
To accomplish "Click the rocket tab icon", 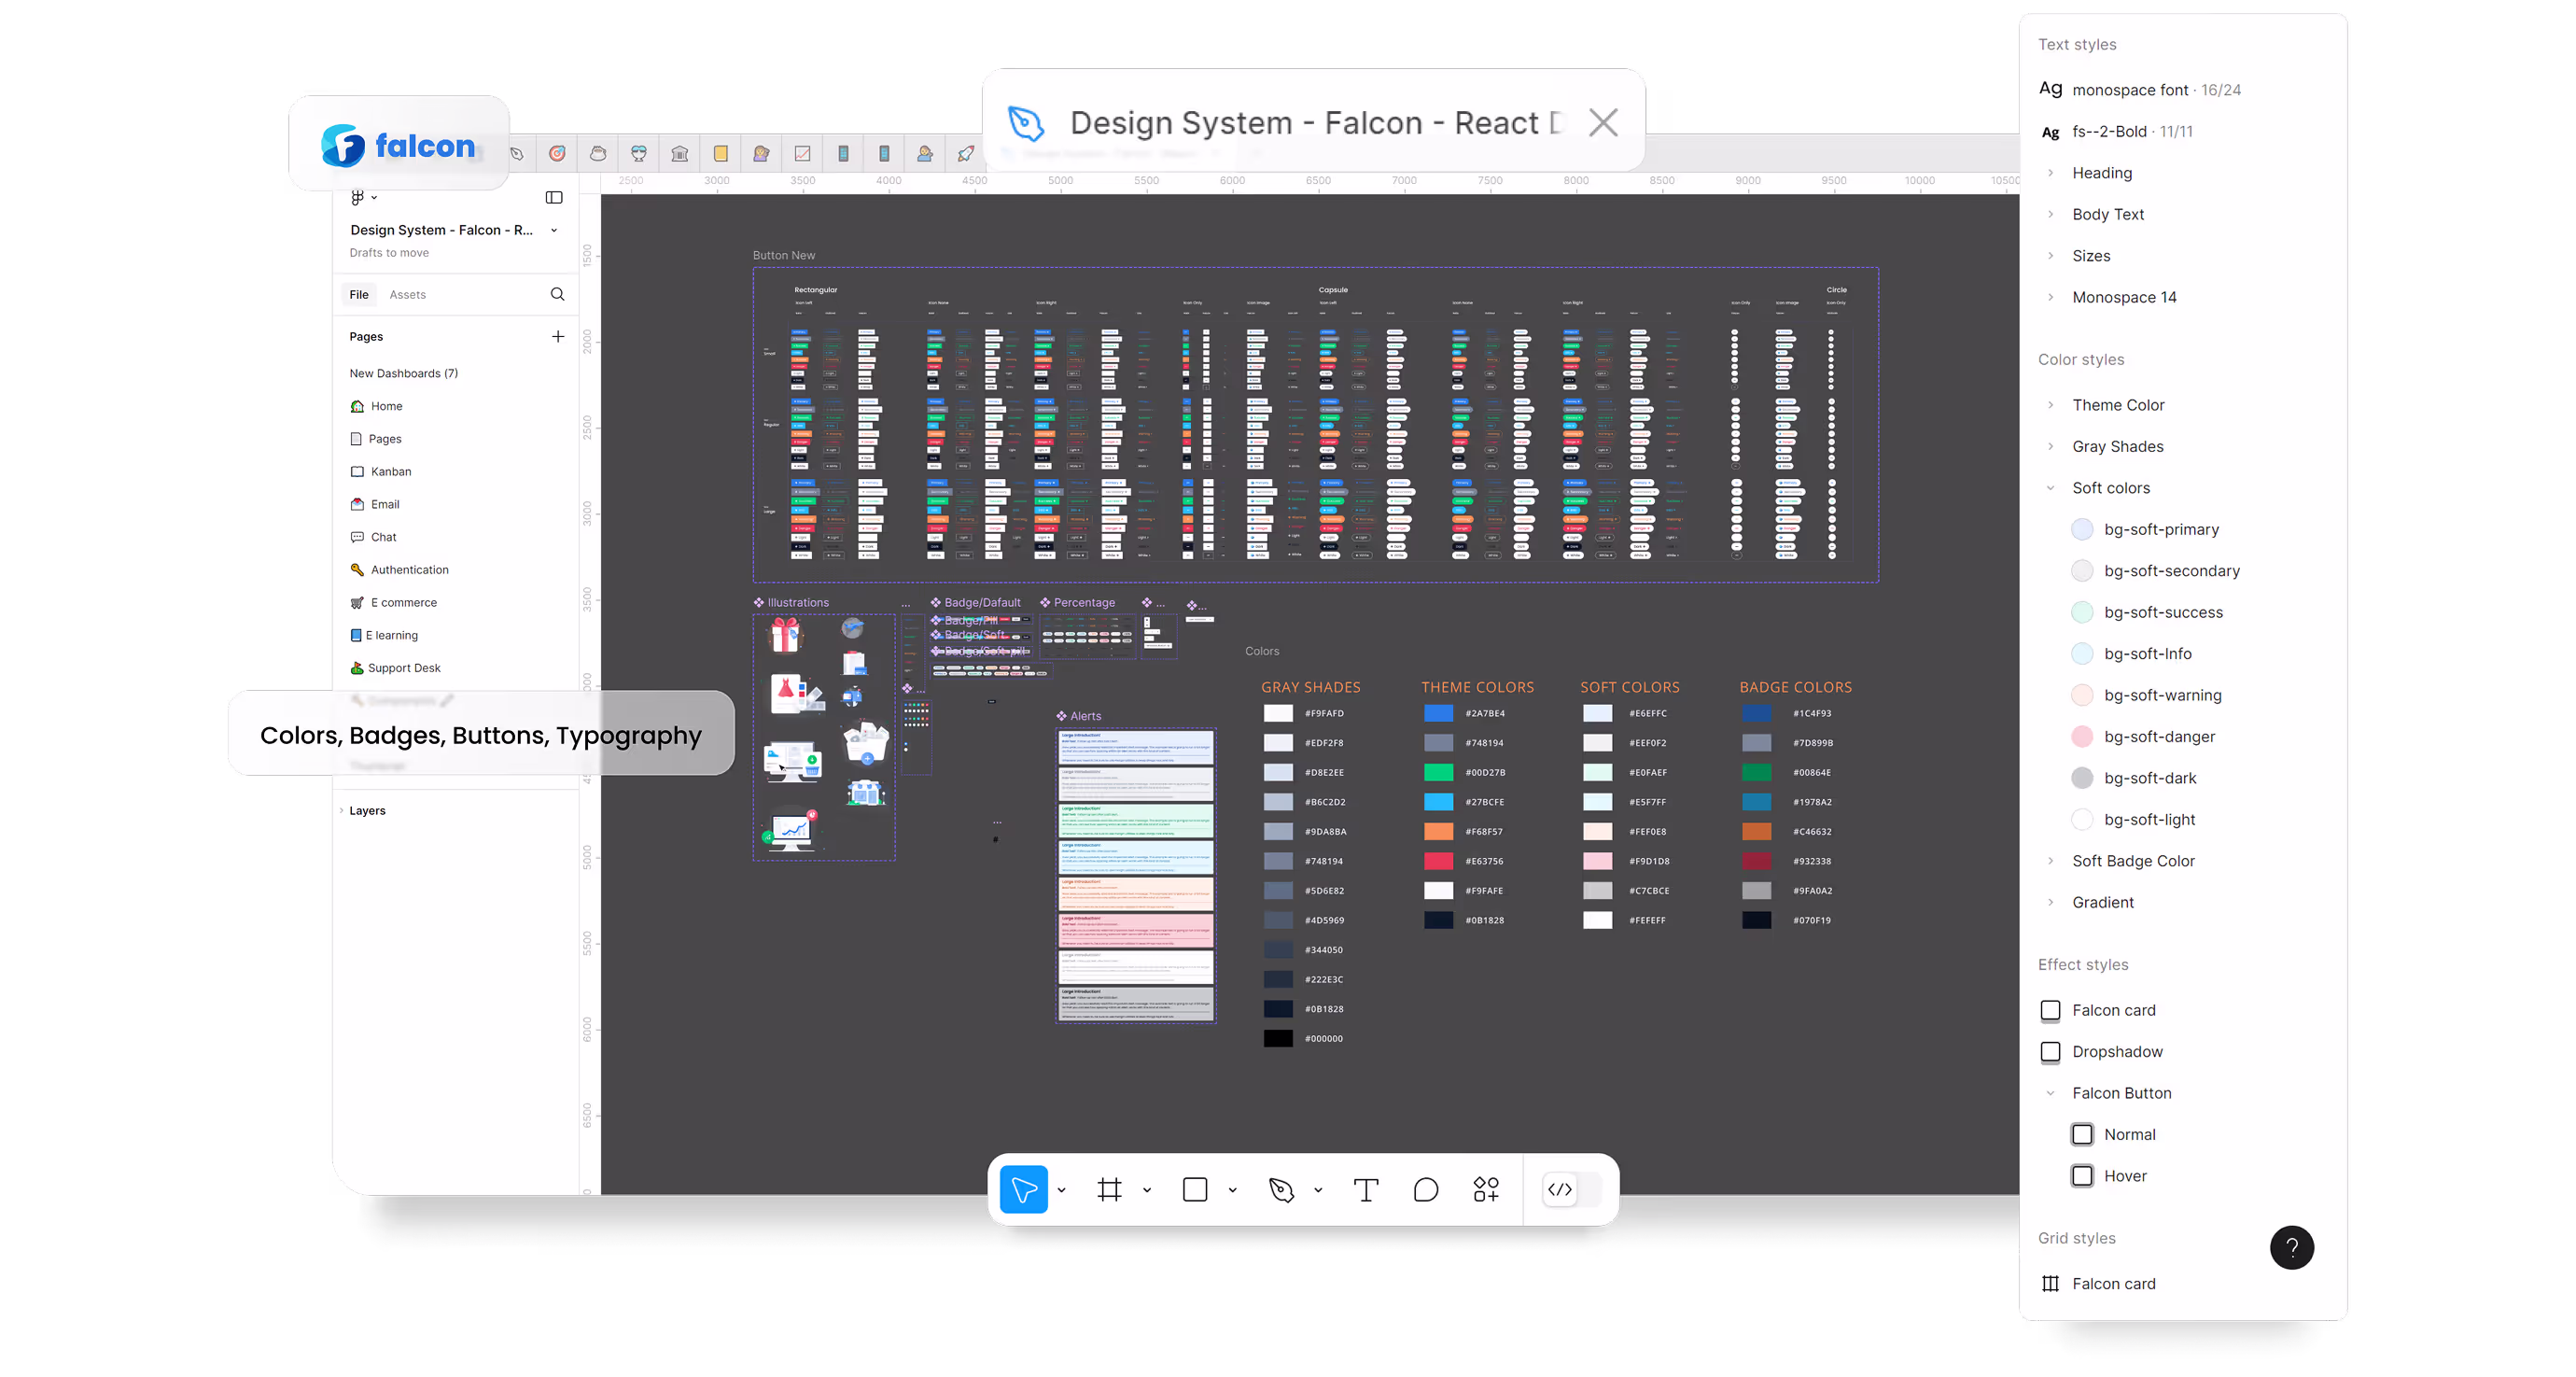I will click(x=966, y=154).
